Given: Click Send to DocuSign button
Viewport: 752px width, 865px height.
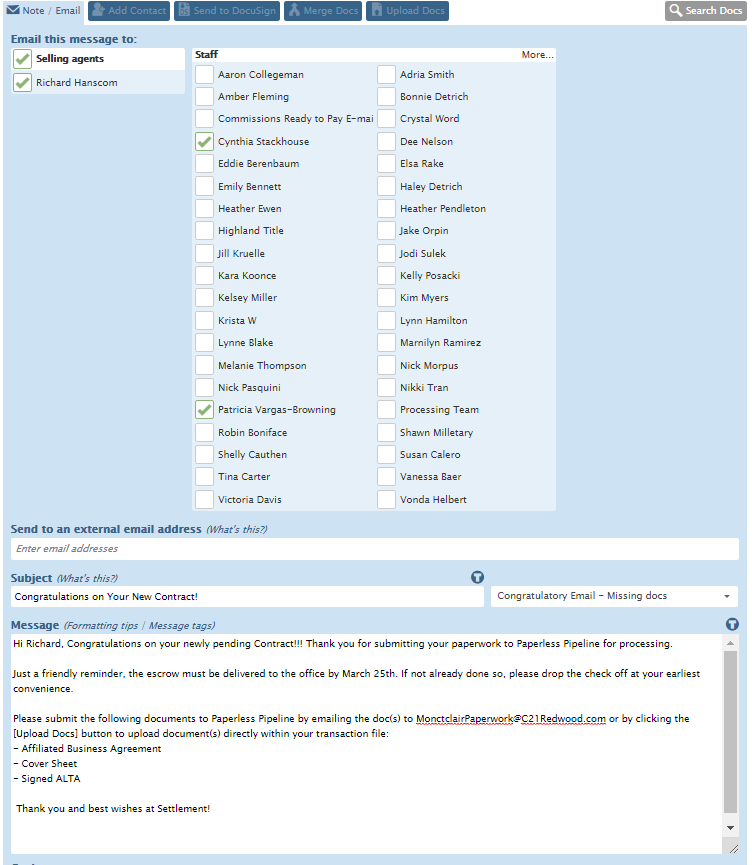Looking at the screenshot, I should coord(227,10).
